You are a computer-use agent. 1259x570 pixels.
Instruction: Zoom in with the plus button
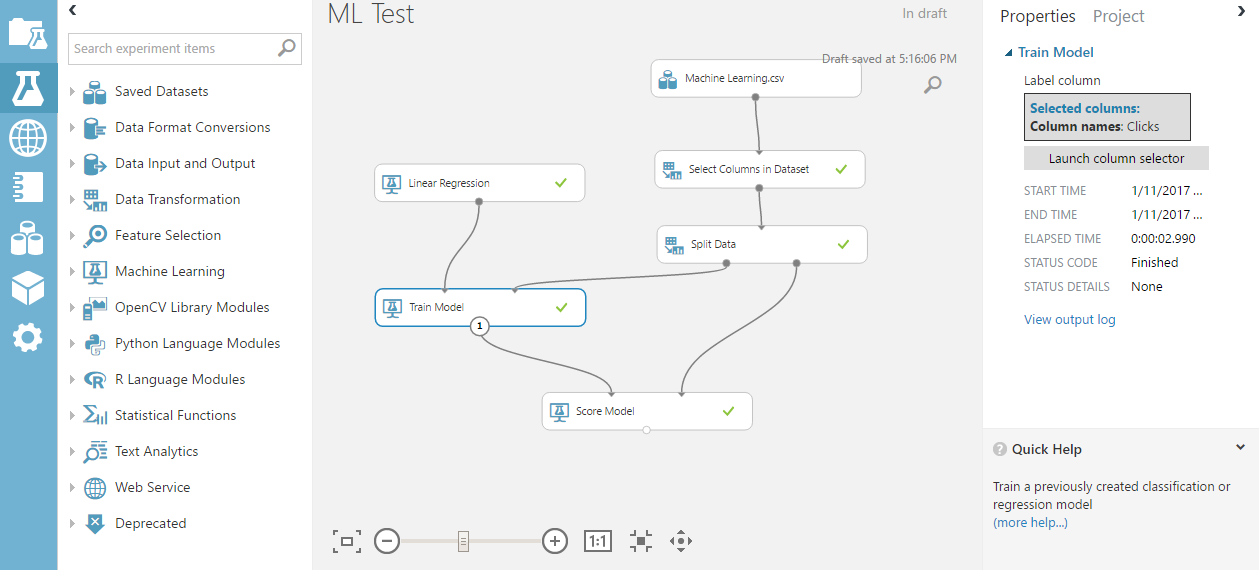[x=555, y=541]
